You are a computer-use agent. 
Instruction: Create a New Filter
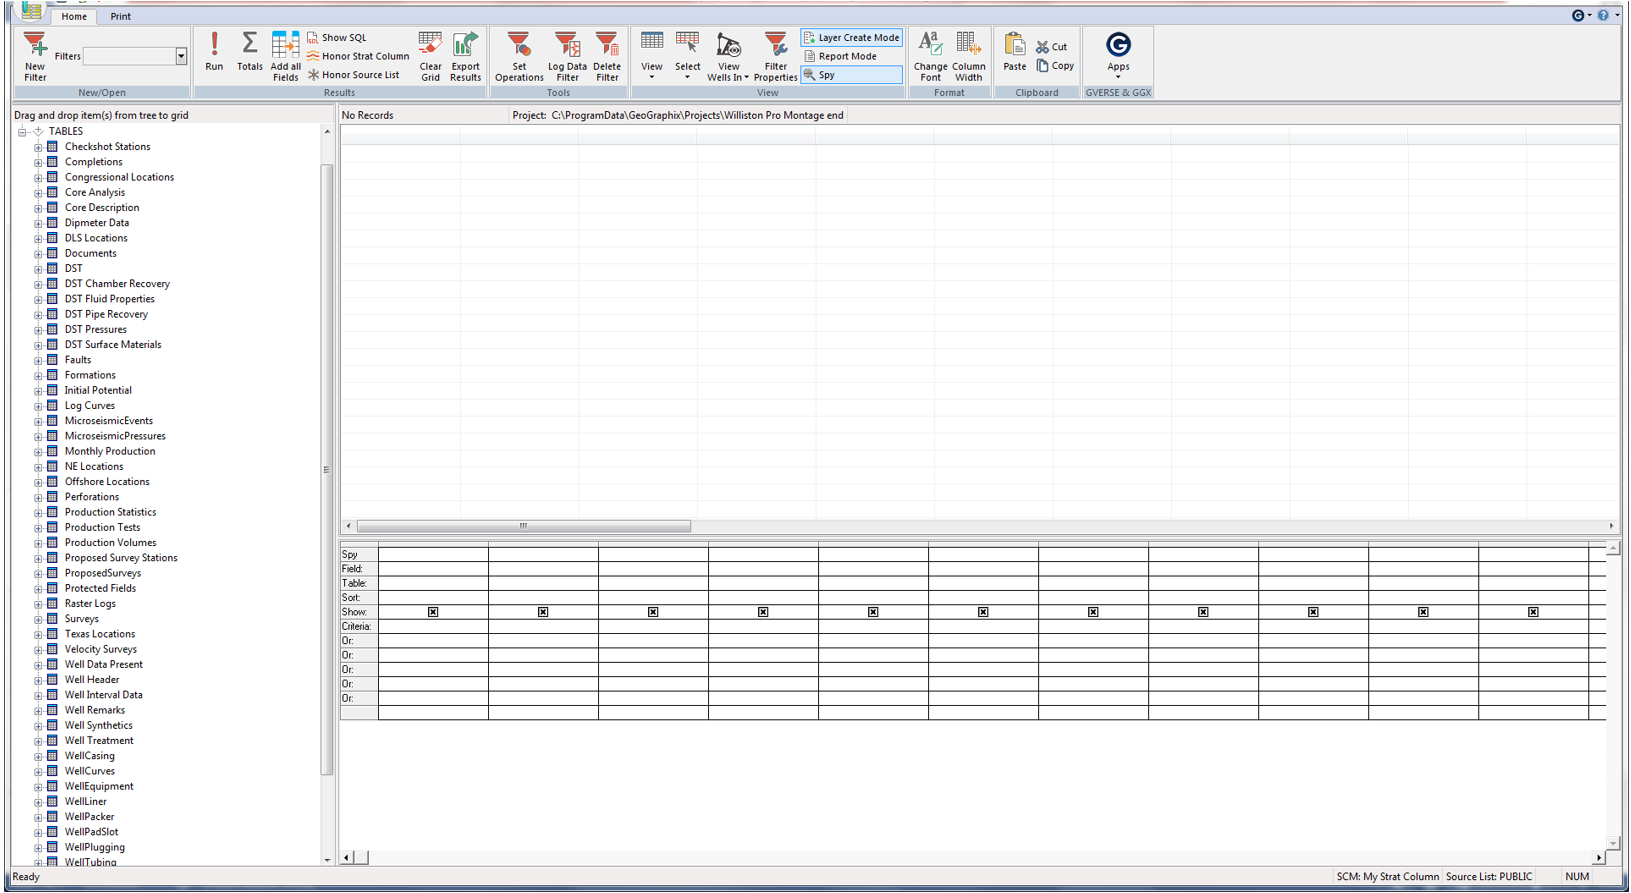(x=35, y=56)
